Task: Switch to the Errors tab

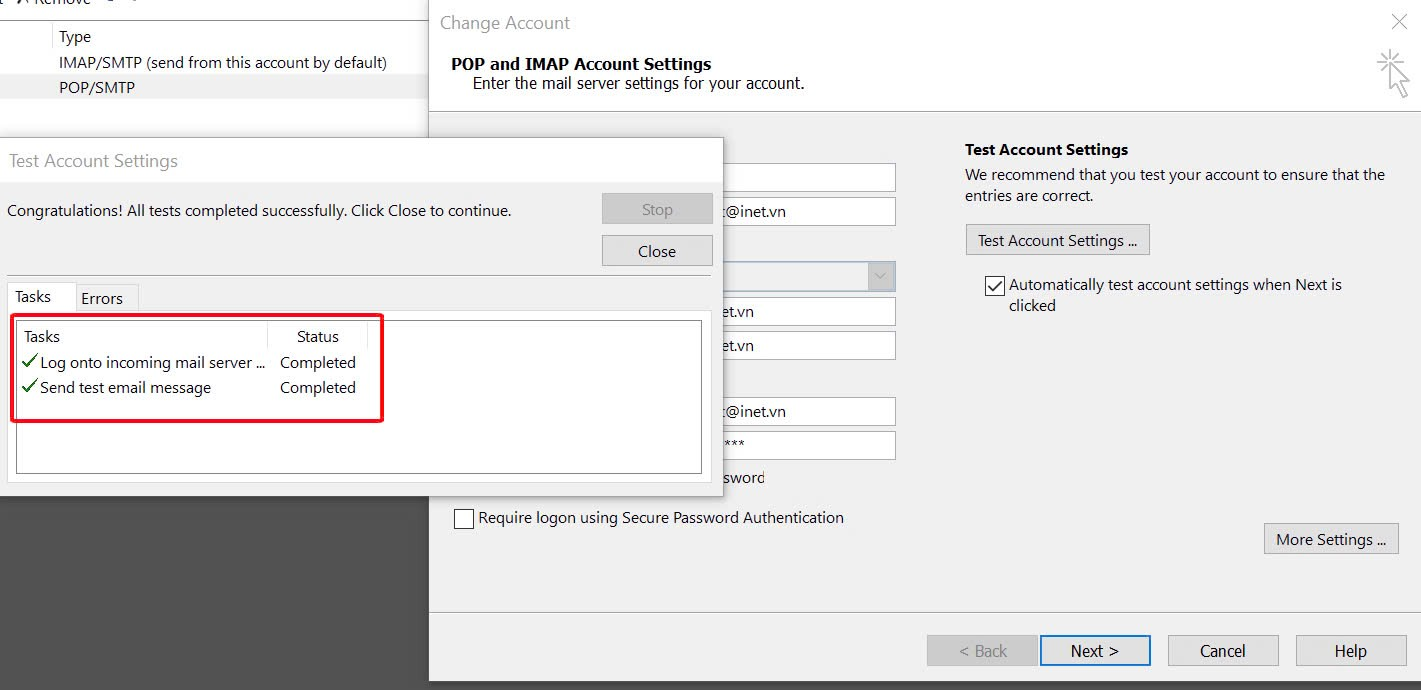Action: coord(102,298)
